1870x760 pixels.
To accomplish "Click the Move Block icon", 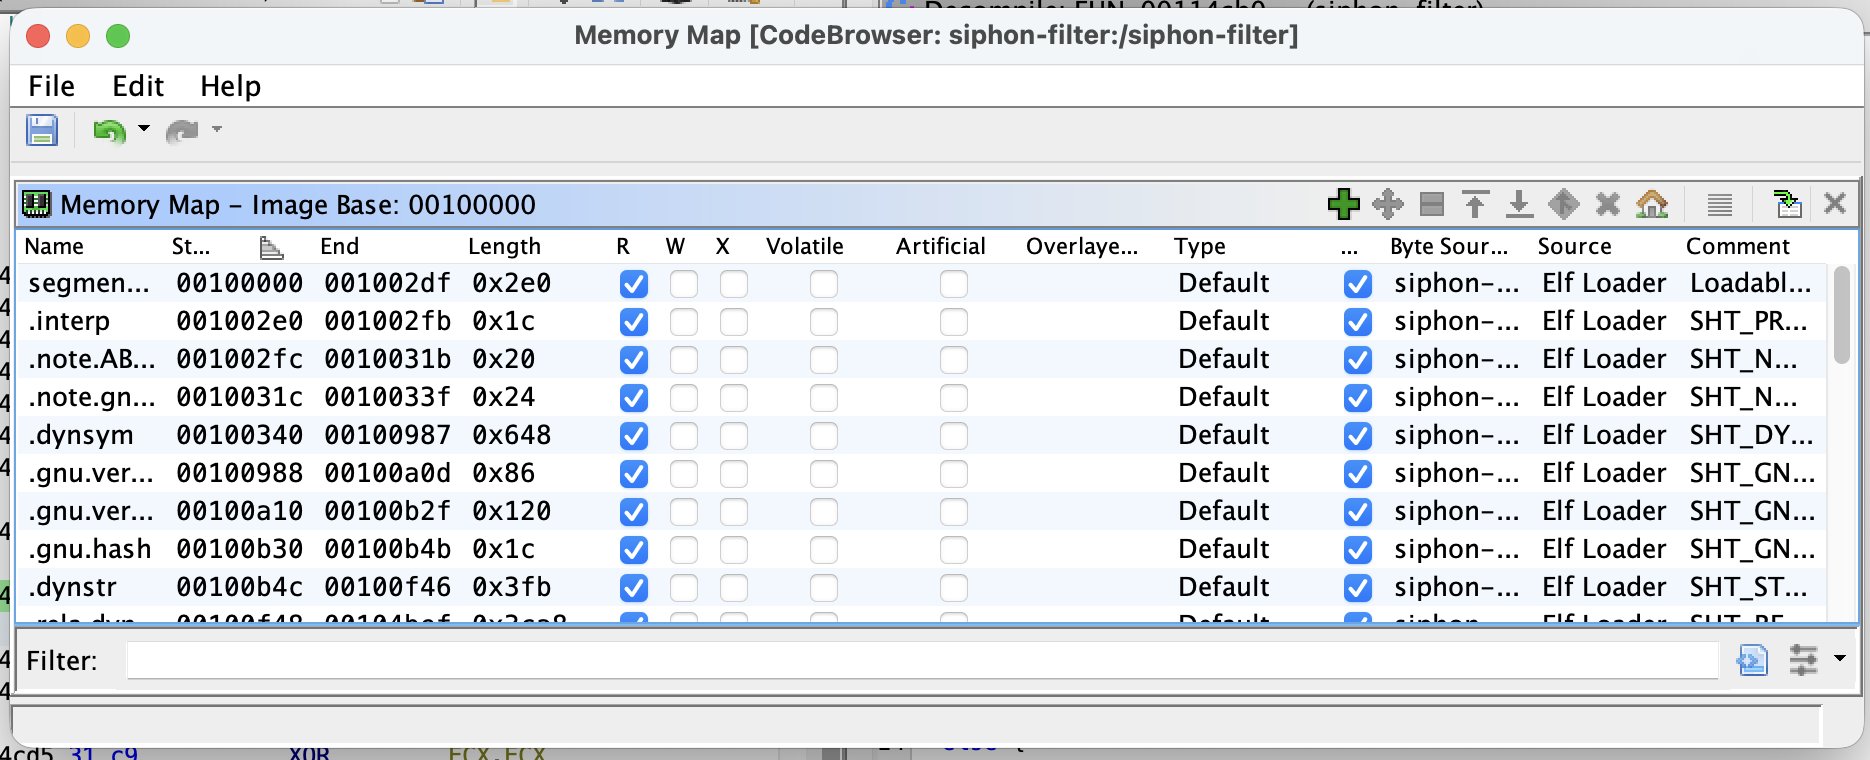I will pyautogui.click(x=1388, y=204).
